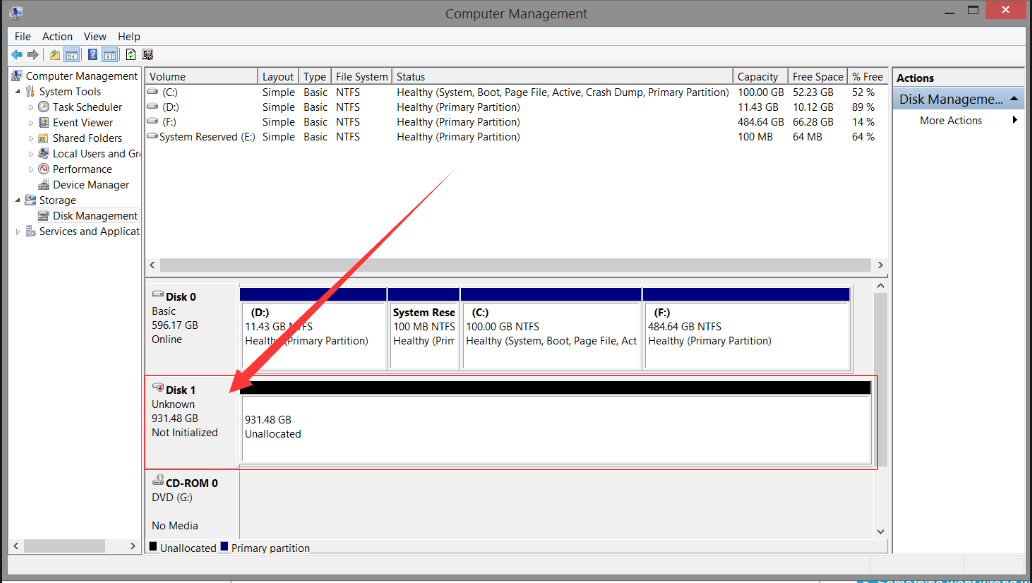The width and height of the screenshot is (1032, 583).
Task: Click the Refresh toolbar icon
Action: click(130, 55)
